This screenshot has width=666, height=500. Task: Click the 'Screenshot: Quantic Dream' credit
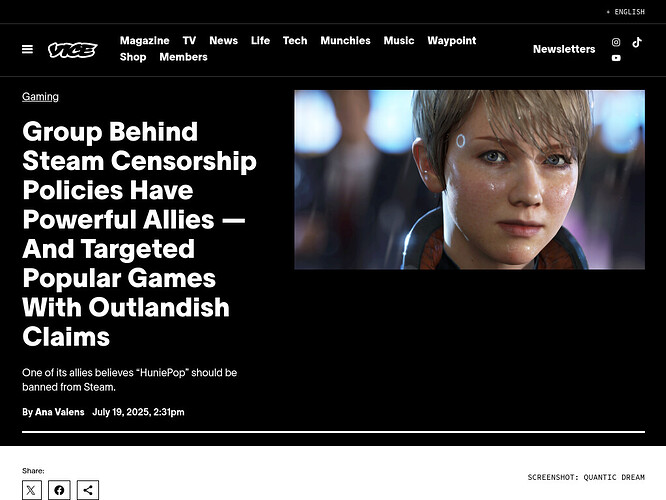586,477
